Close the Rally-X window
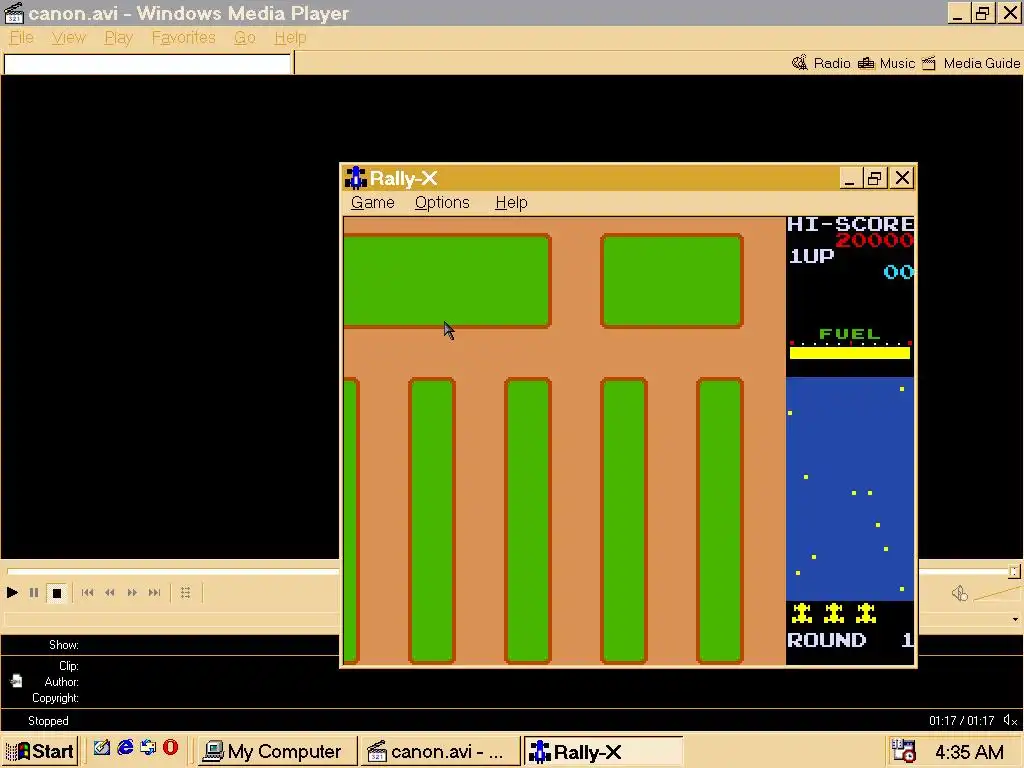Image resolution: width=1024 pixels, height=768 pixels. coord(903,178)
